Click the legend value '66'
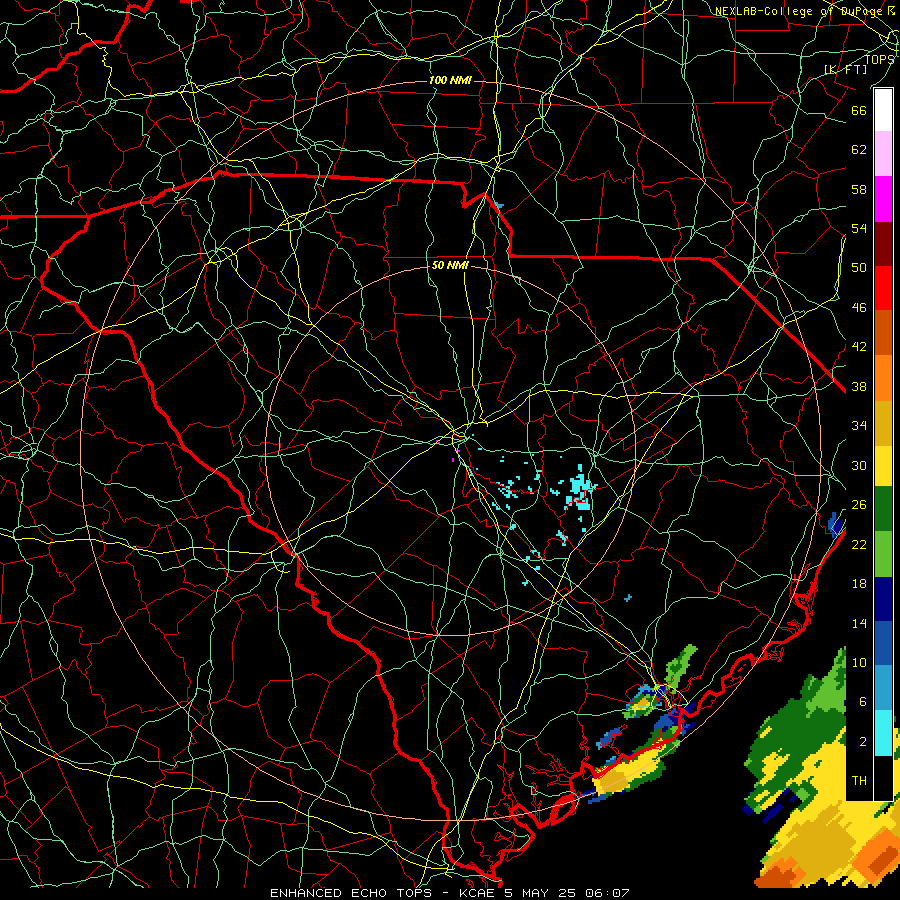Viewport: 900px width, 900px height. (x=859, y=110)
